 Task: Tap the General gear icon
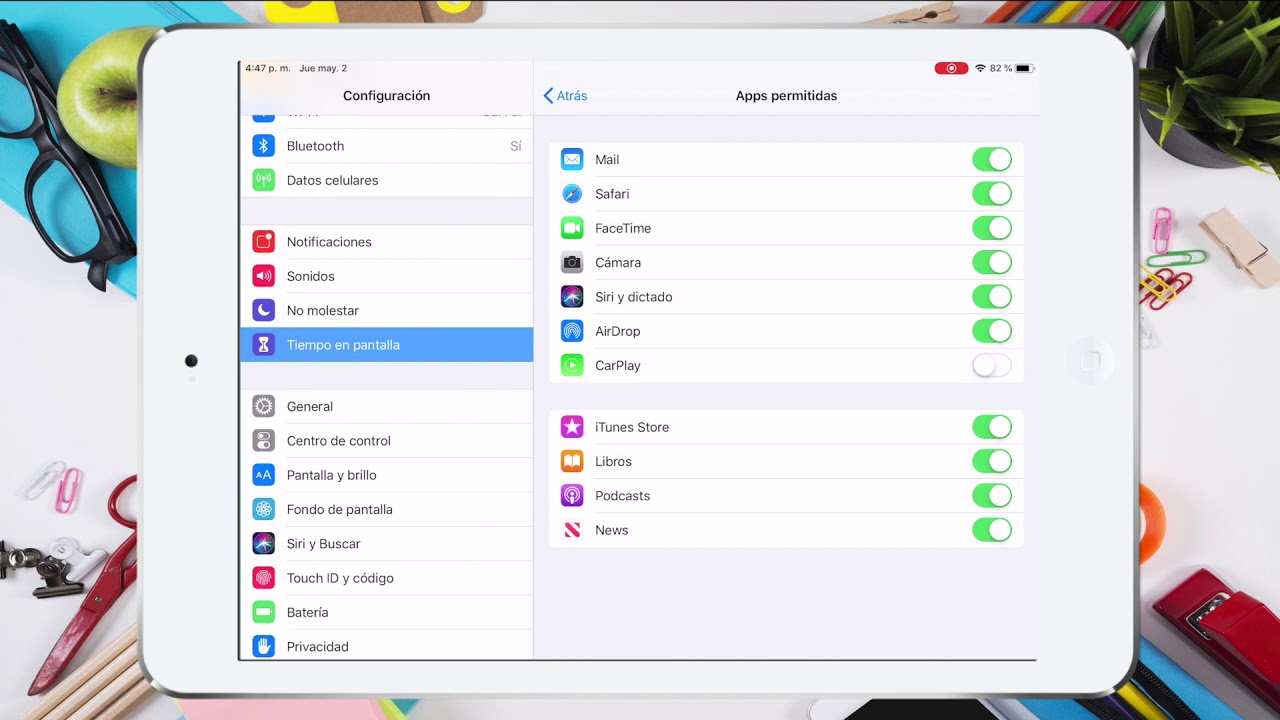(263, 406)
